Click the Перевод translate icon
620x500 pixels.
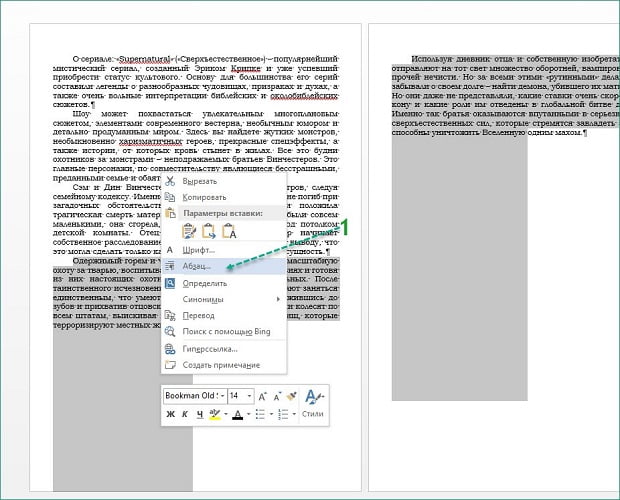[x=170, y=315]
